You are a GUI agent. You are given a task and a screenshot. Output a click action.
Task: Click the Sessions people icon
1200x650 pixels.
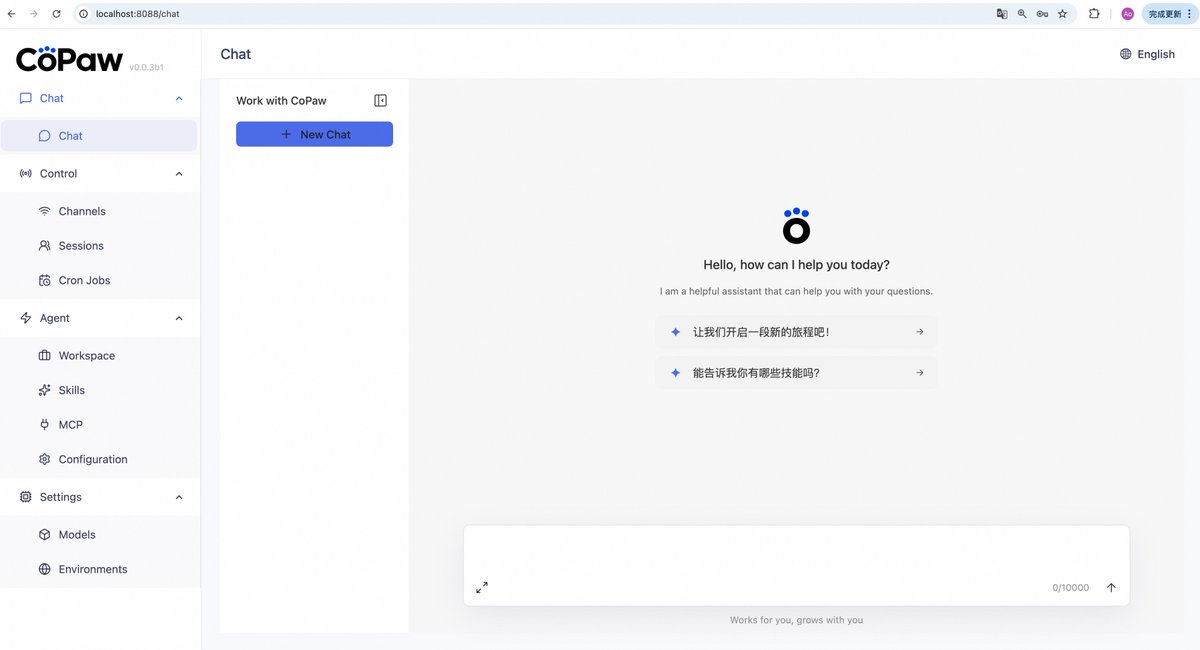(44, 245)
